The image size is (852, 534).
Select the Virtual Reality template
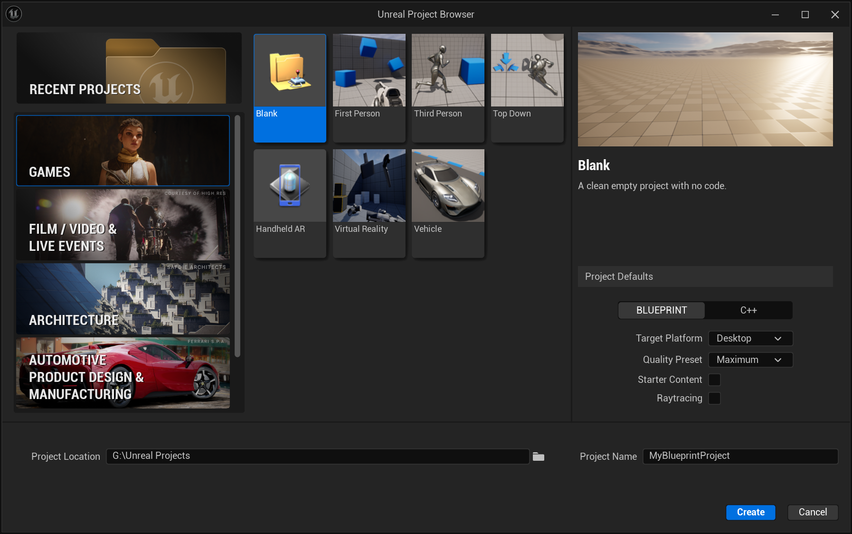pos(369,203)
